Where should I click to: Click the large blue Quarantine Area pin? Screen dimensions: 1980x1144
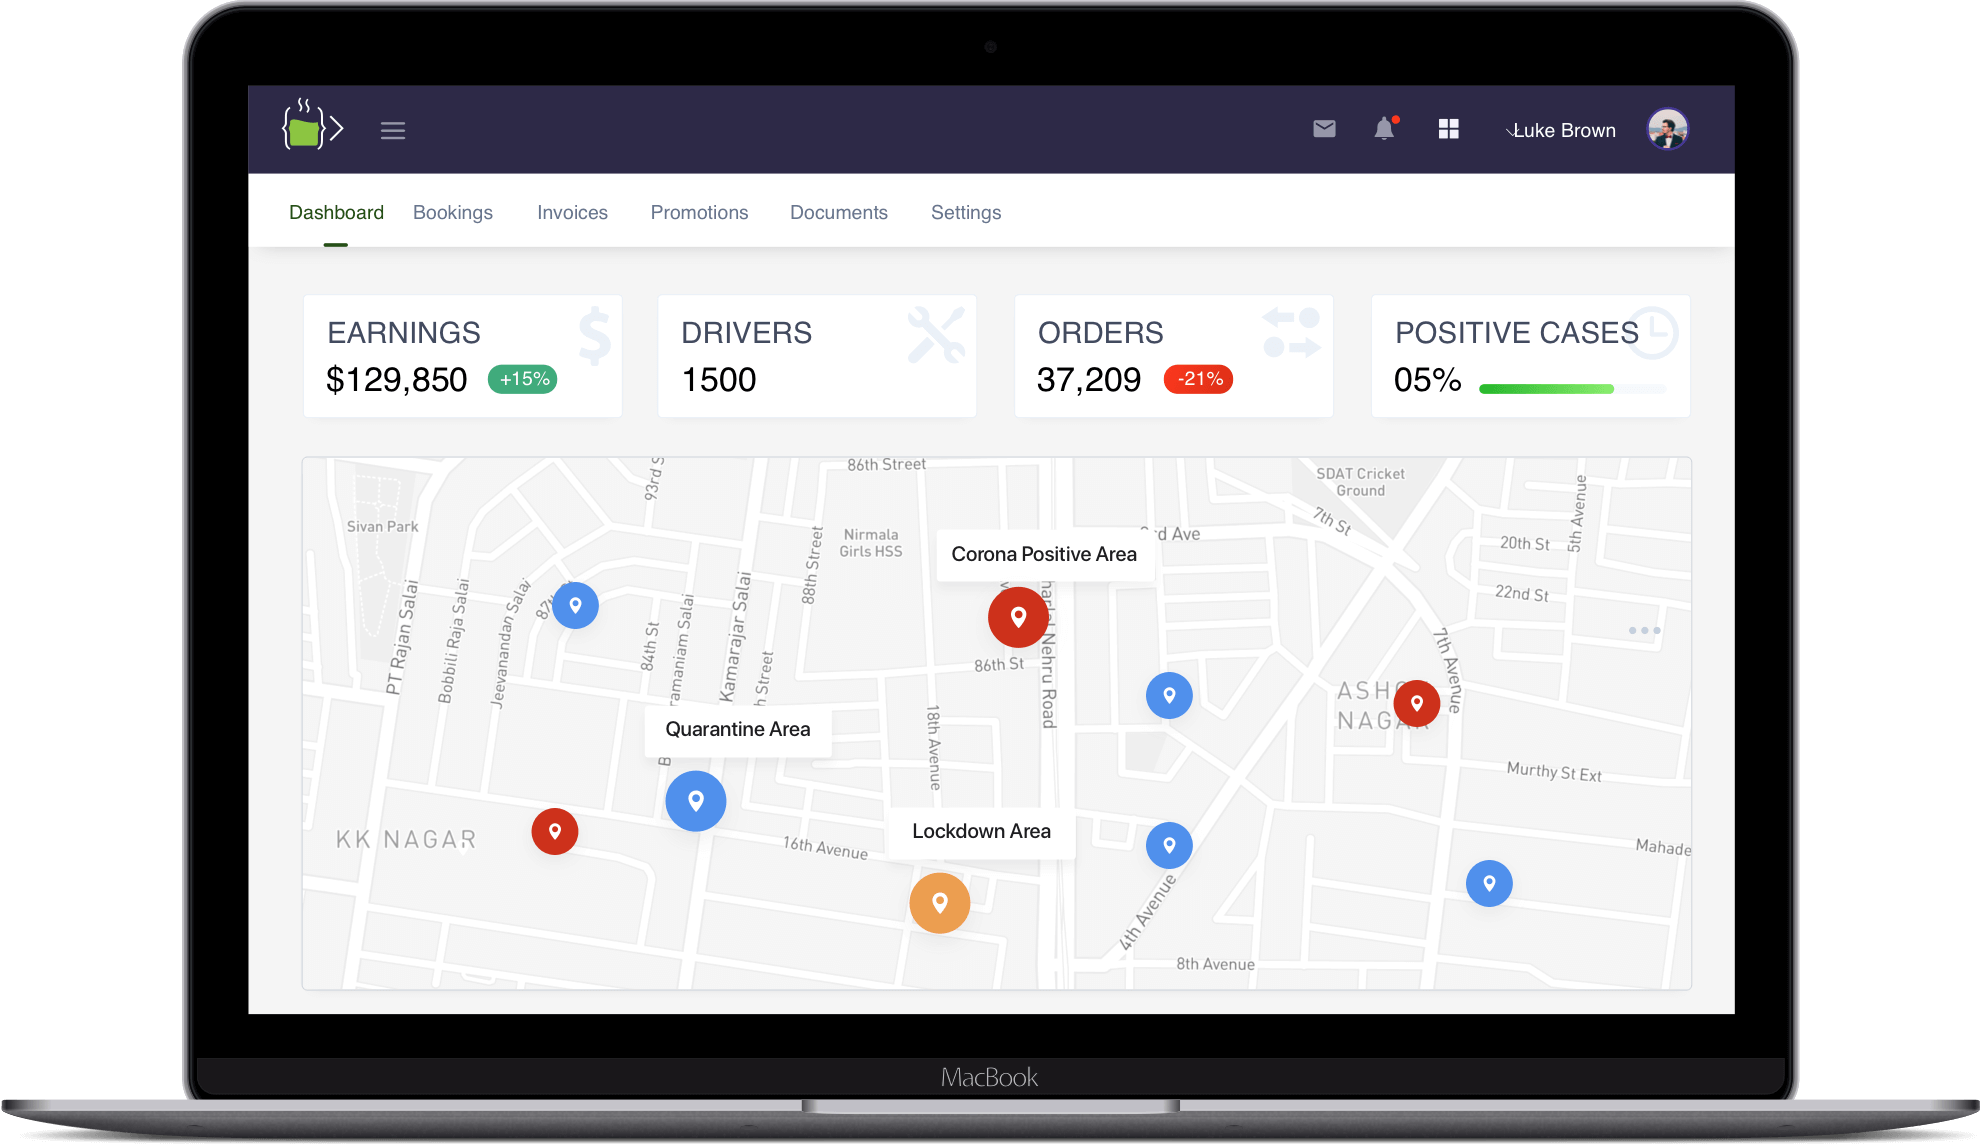(696, 801)
